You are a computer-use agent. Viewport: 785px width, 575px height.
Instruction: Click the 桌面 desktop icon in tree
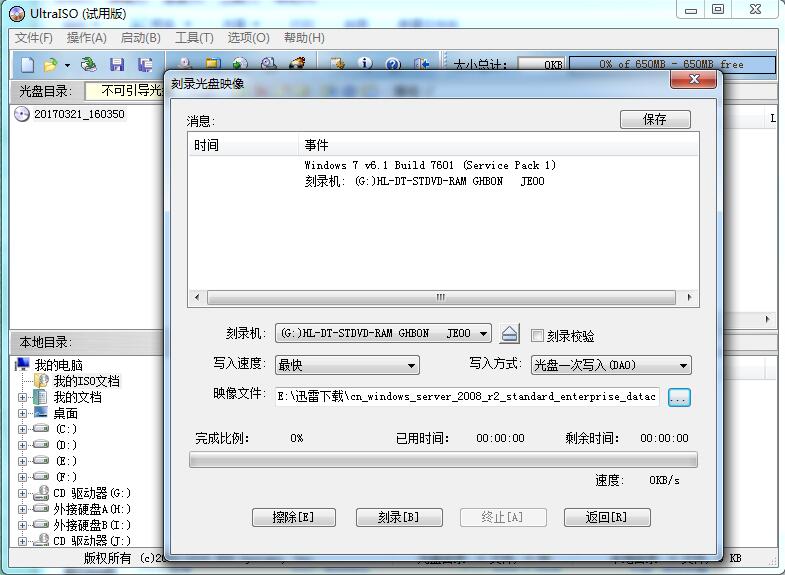point(41,413)
